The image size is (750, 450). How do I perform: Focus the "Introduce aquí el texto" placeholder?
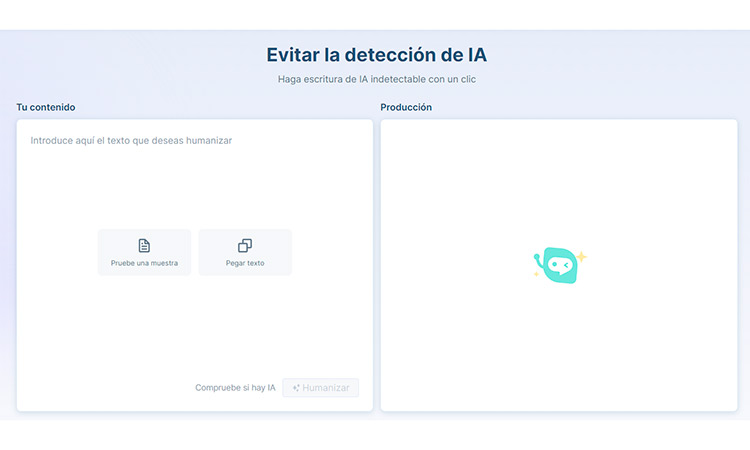(x=131, y=141)
